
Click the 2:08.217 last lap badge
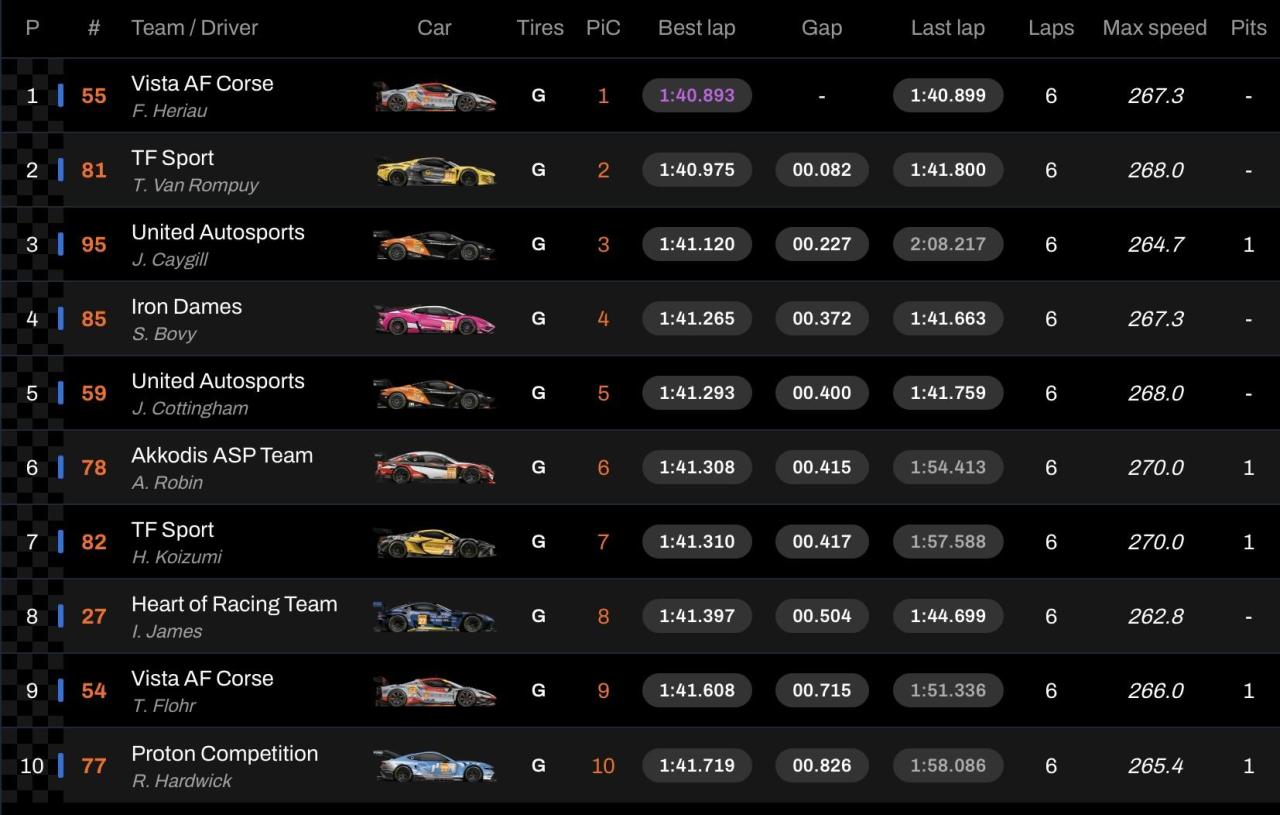tap(948, 244)
